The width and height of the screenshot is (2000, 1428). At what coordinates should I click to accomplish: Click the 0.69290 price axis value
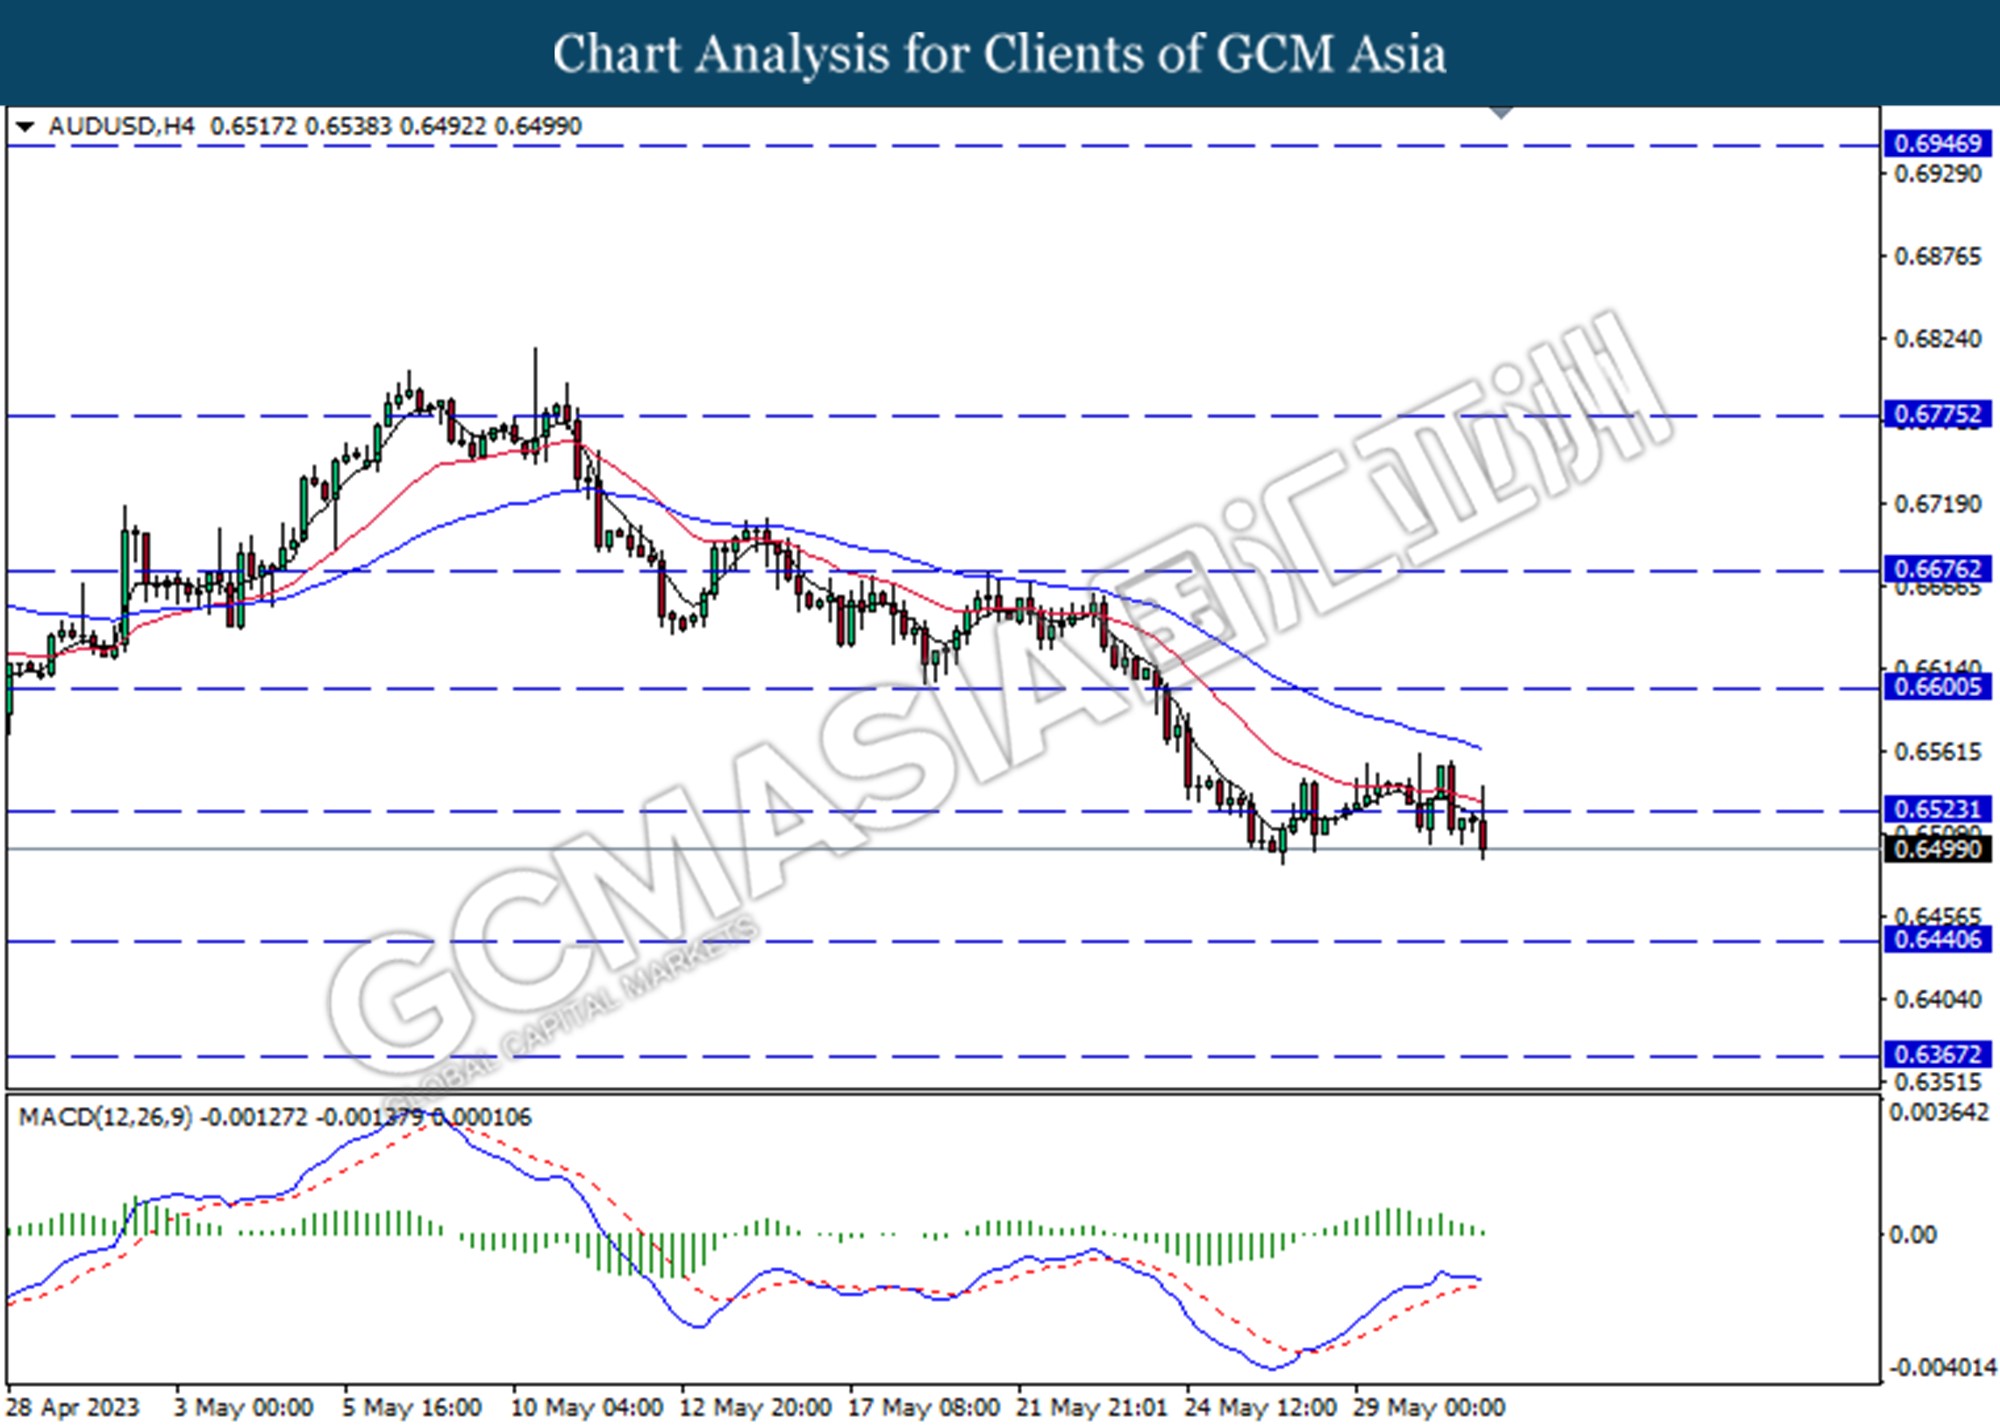(x=1938, y=174)
